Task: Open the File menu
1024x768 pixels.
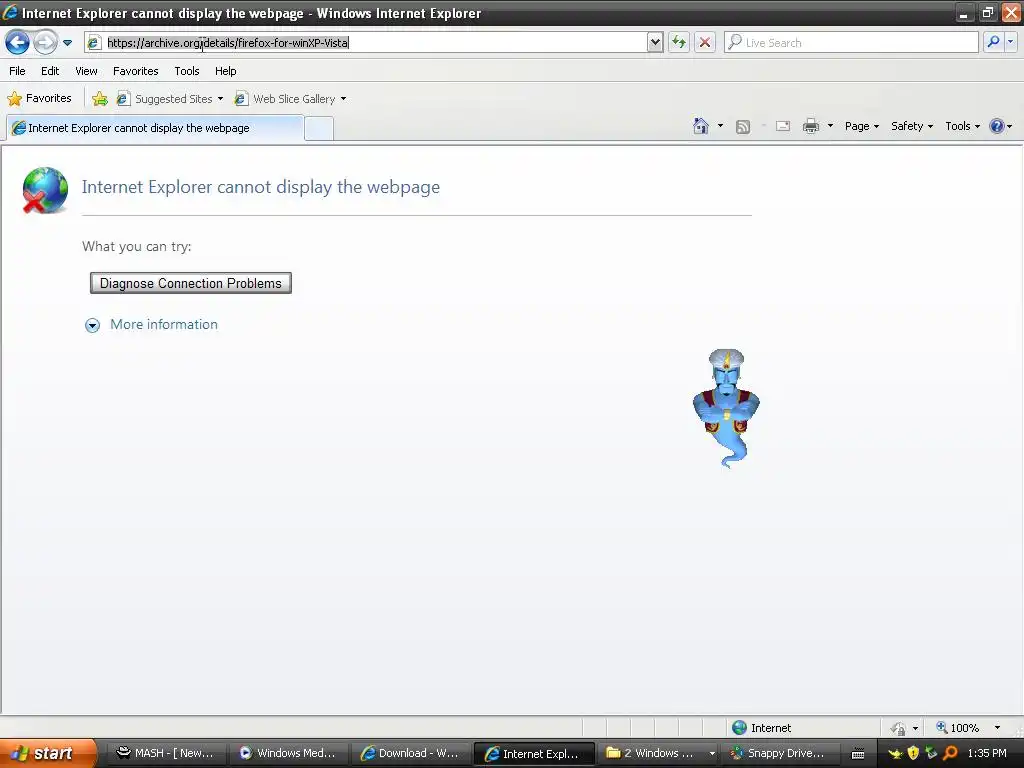Action: (17, 71)
